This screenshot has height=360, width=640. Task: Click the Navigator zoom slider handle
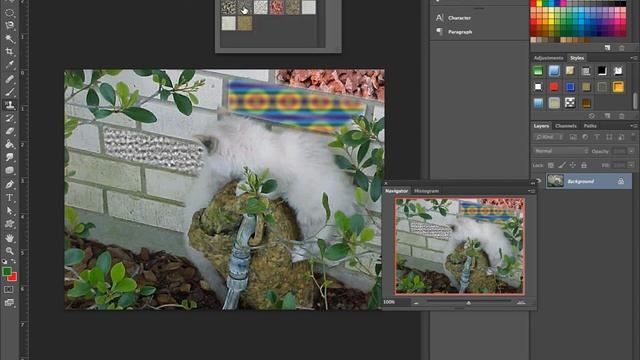[469, 302]
